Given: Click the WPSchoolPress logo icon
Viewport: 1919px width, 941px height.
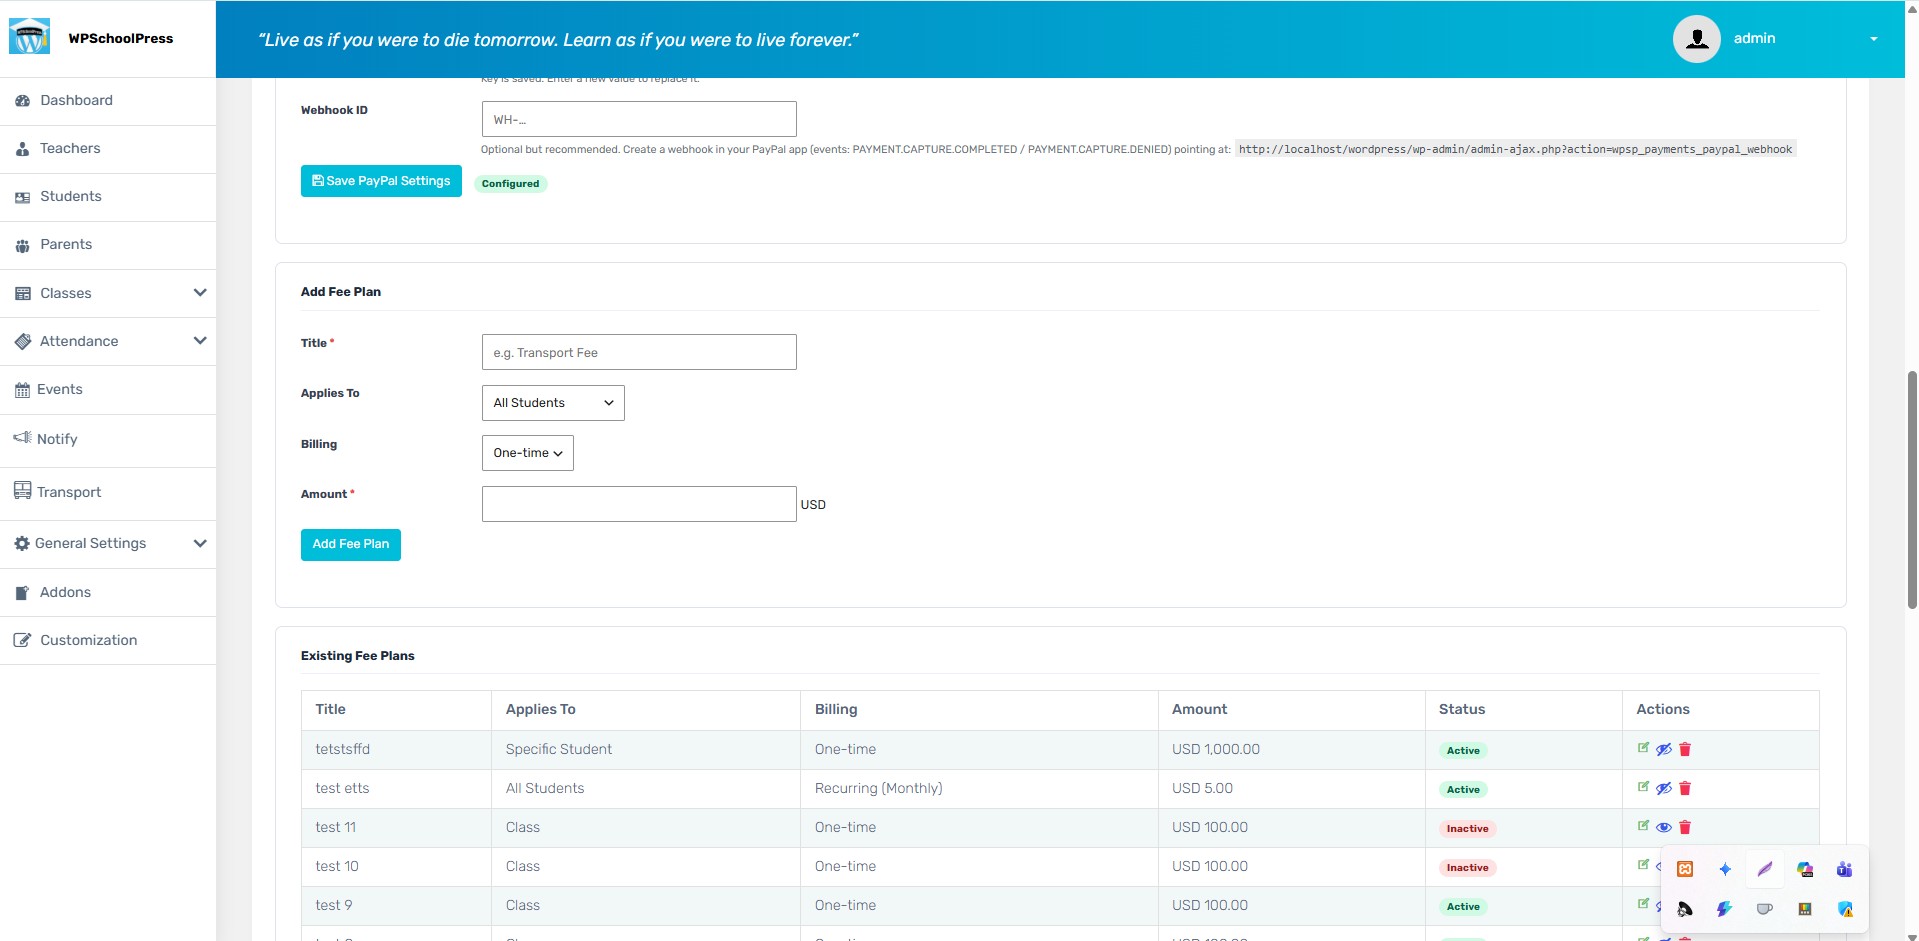Looking at the screenshot, I should 30,37.
